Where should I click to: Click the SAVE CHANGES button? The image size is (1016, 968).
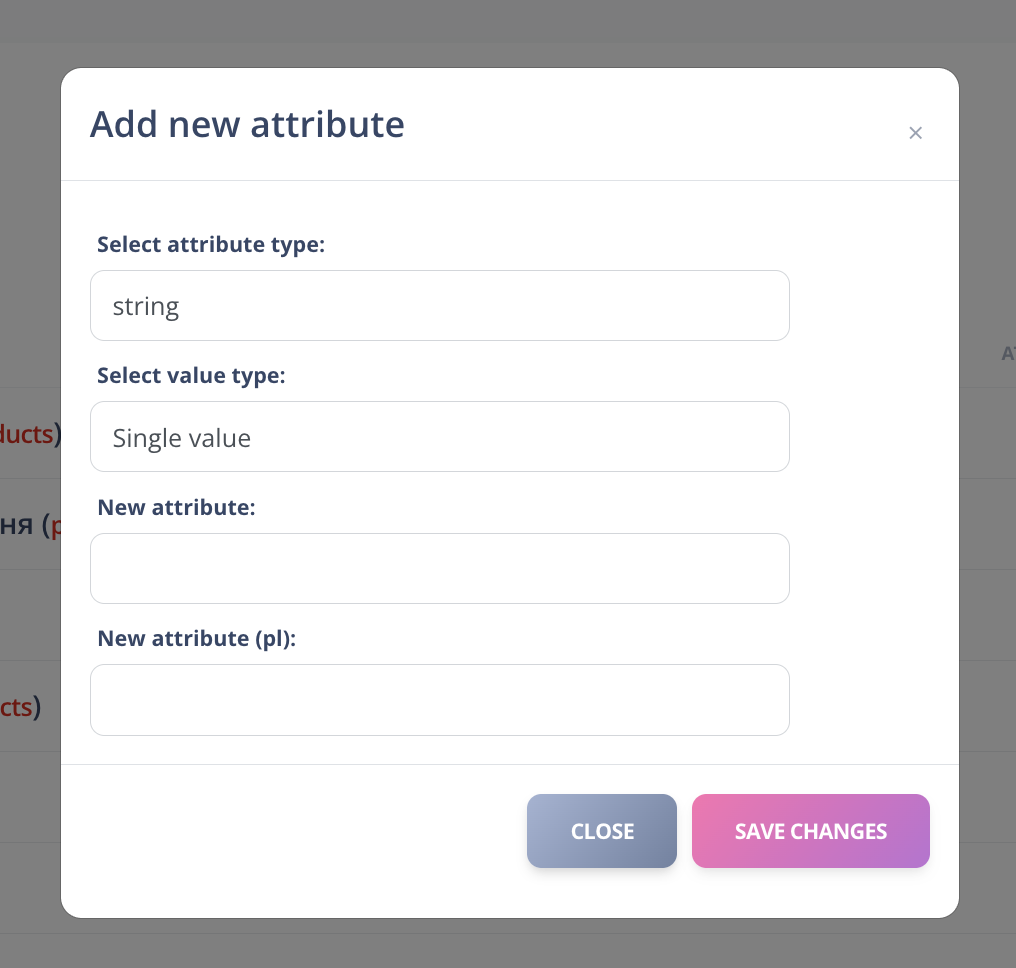coord(810,831)
